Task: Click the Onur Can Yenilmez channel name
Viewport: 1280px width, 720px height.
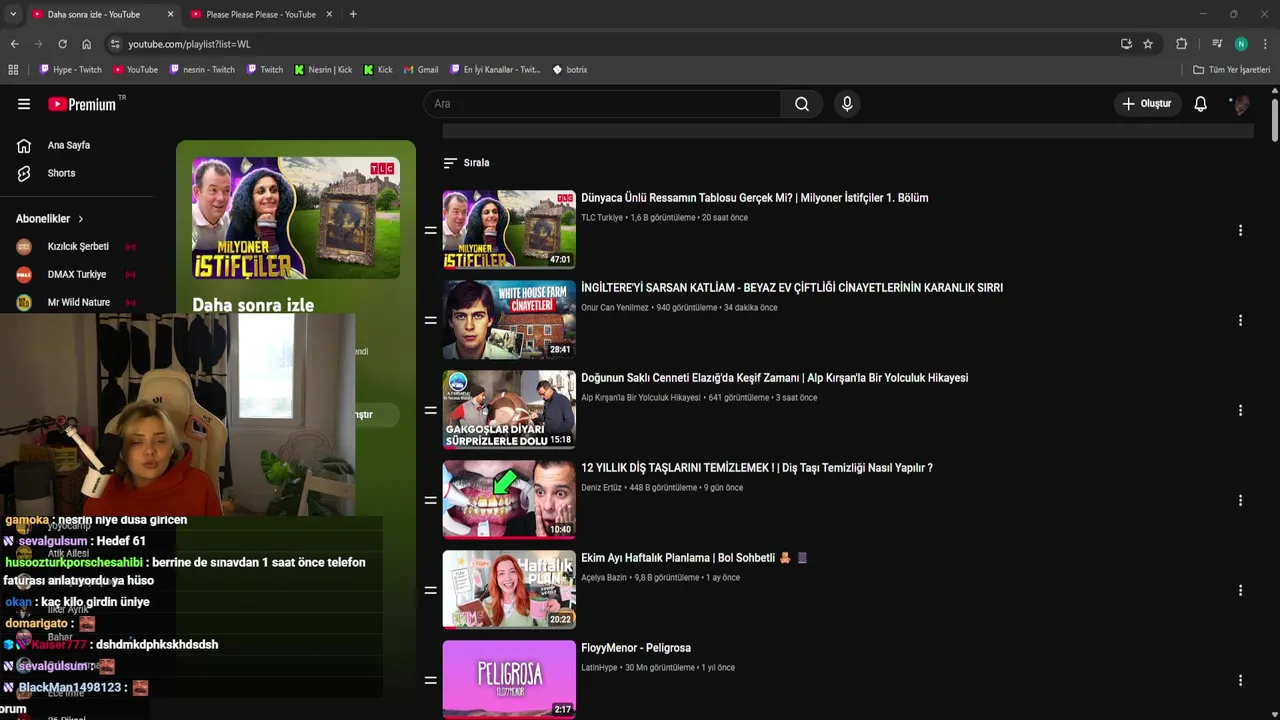Action: 615,308
